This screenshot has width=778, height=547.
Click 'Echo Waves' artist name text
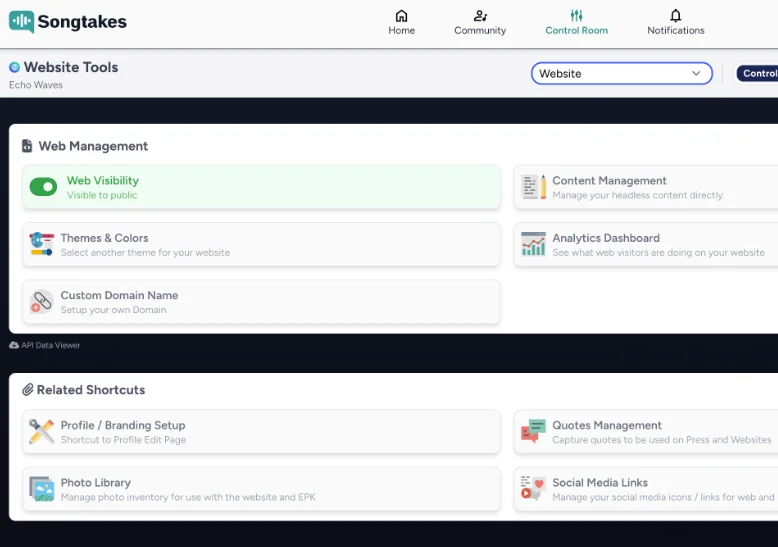pos(36,85)
